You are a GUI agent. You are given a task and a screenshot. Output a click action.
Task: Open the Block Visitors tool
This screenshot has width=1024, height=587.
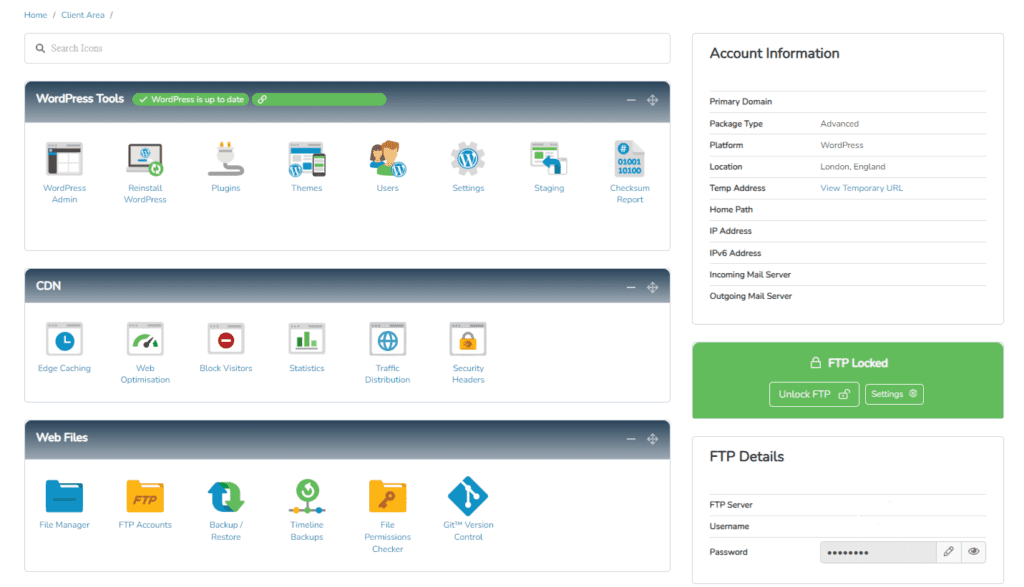click(225, 340)
